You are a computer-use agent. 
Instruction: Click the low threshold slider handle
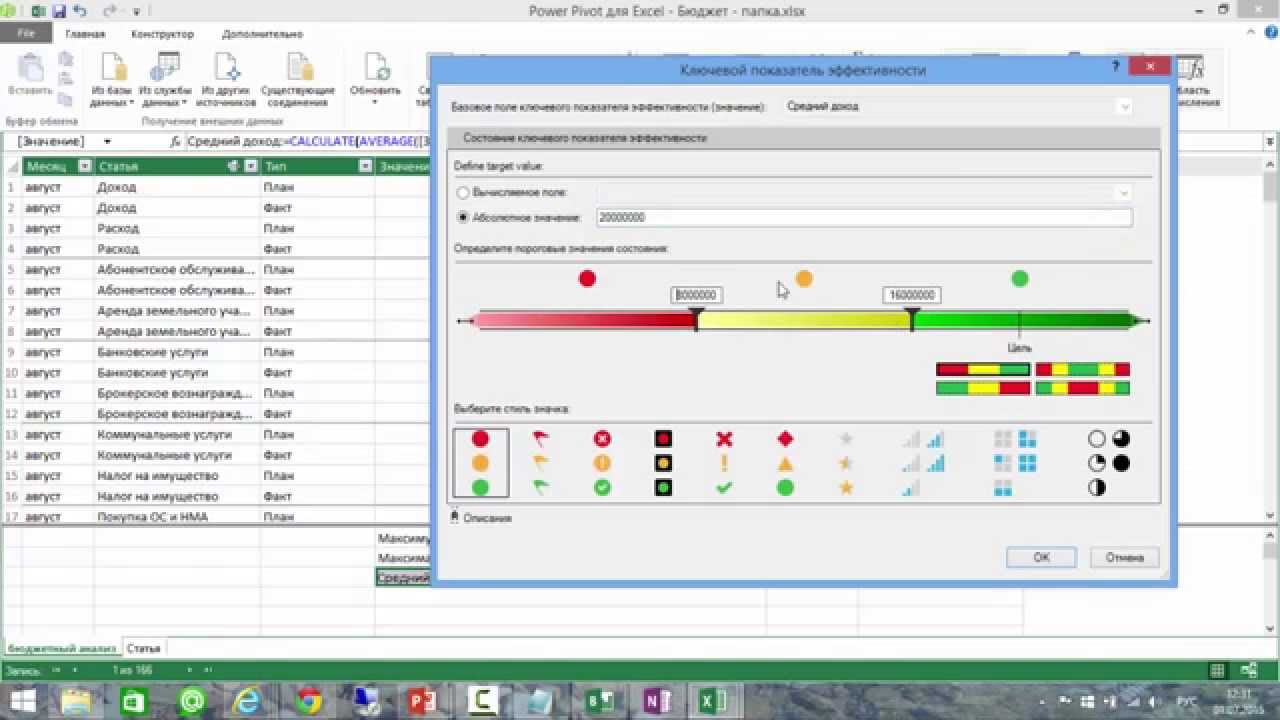pos(697,317)
